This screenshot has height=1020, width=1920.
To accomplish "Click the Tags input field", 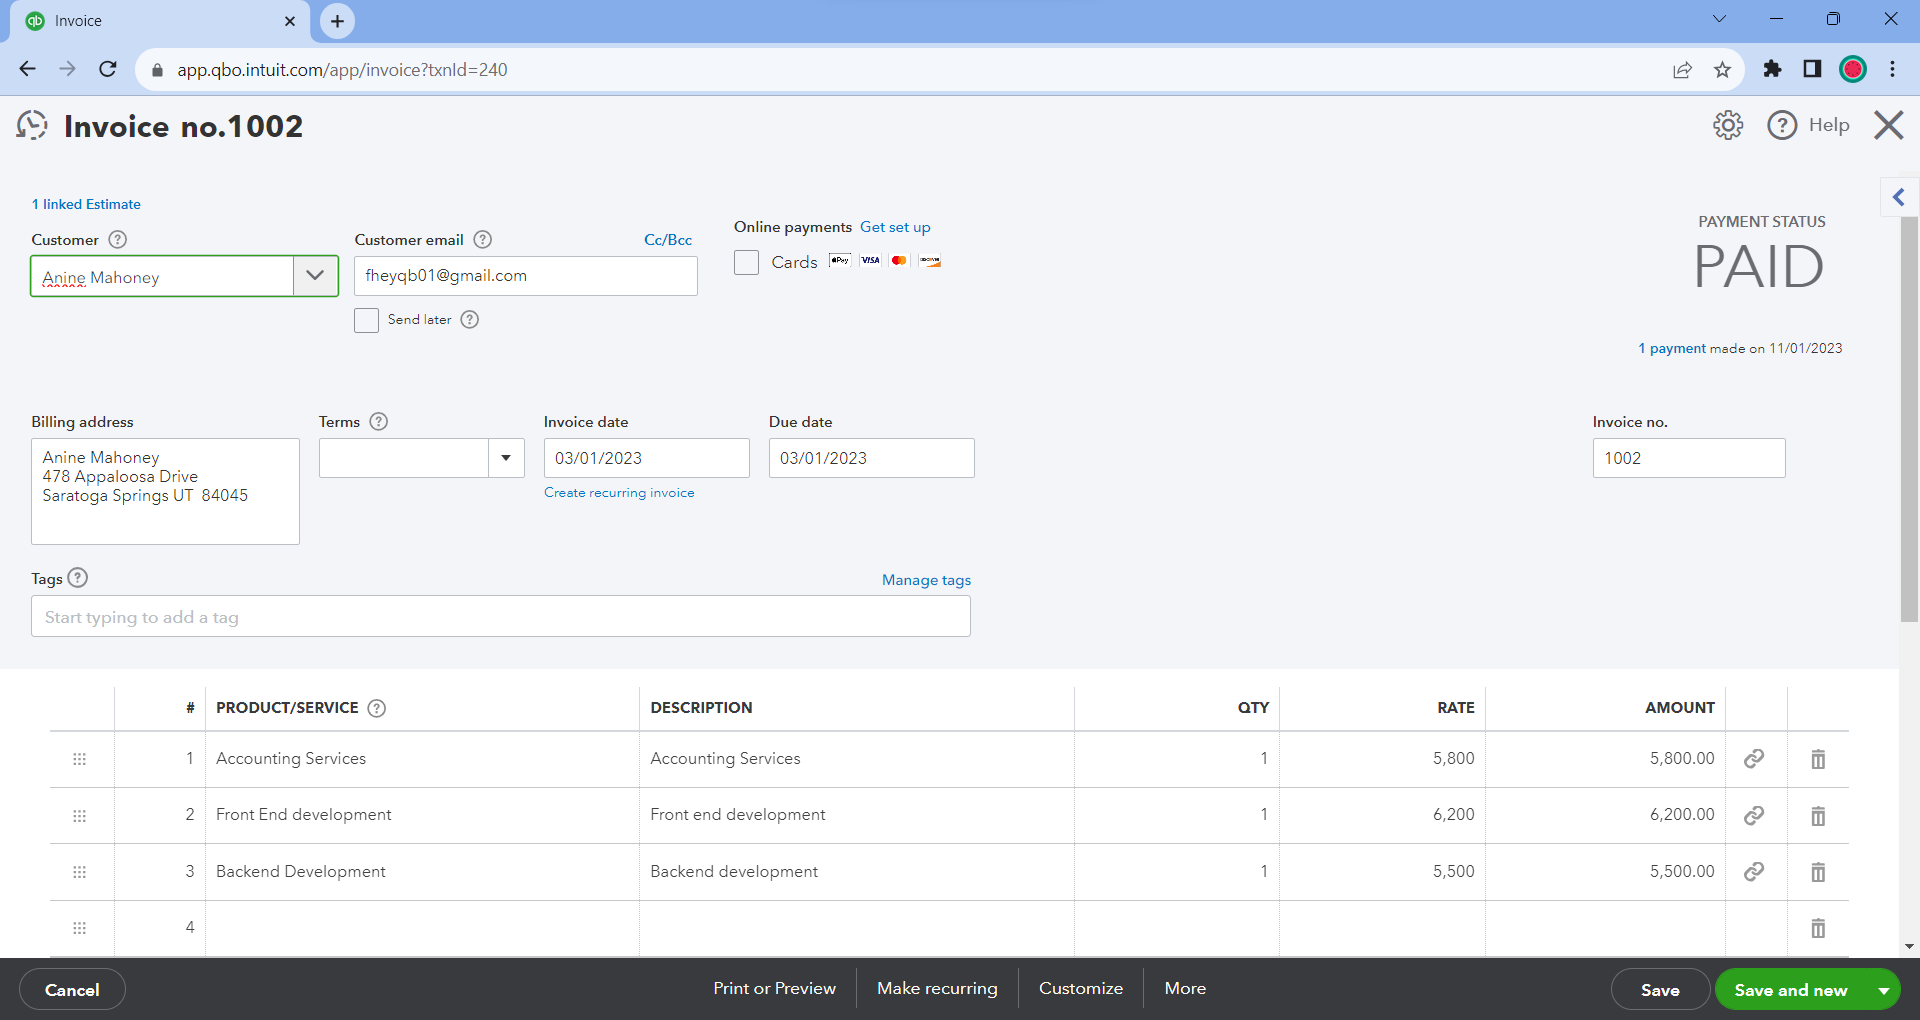I will pyautogui.click(x=500, y=617).
